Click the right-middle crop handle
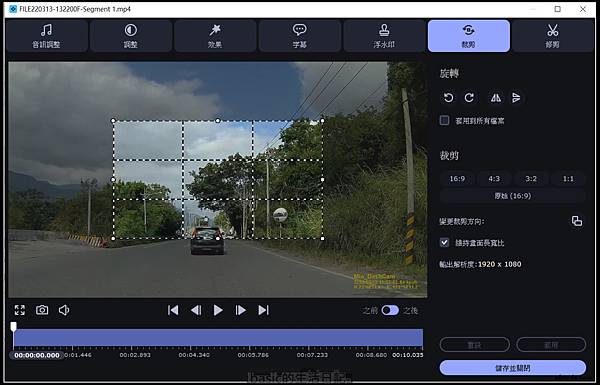Screen dimensions: 600x385 322,179
